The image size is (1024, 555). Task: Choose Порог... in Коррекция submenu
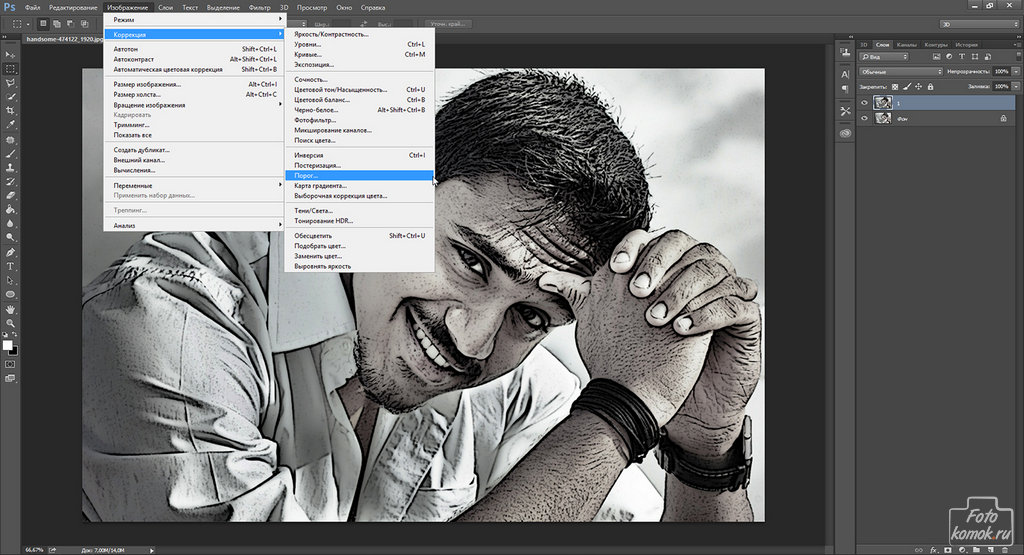point(359,176)
